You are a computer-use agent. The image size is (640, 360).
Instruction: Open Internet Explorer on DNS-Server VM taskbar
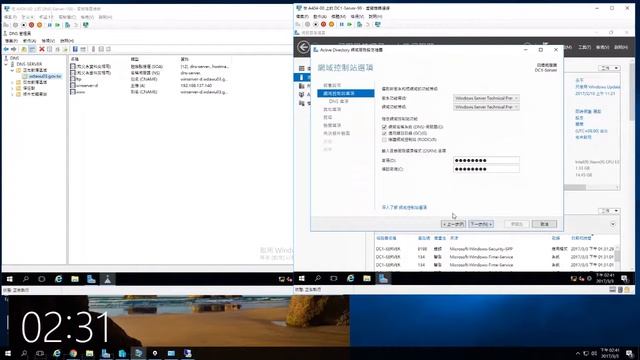point(58,279)
